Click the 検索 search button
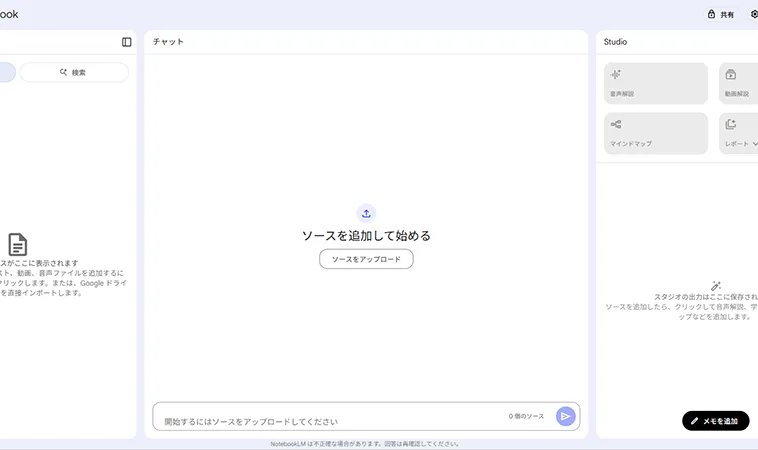 [x=74, y=72]
